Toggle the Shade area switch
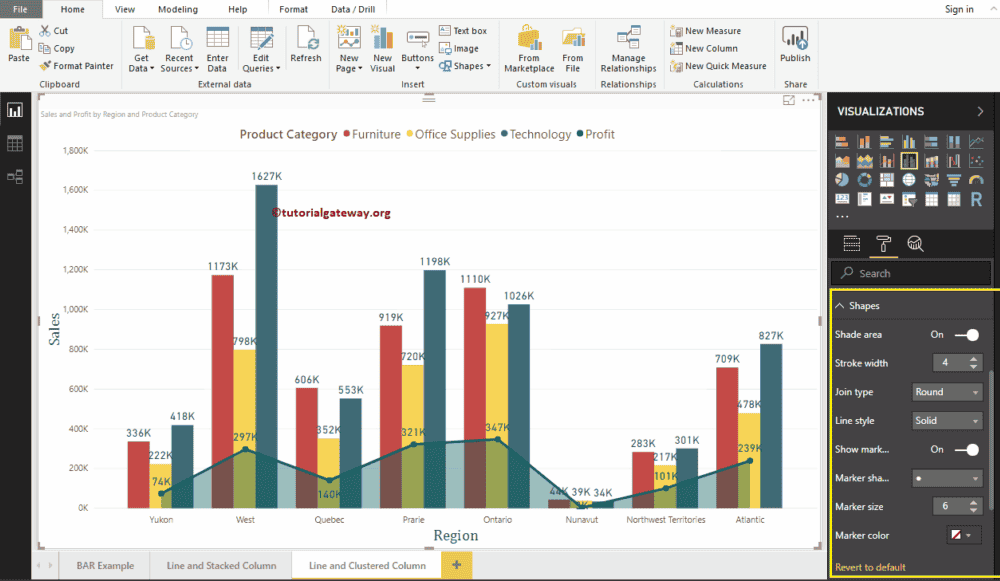1000x581 pixels. 966,335
